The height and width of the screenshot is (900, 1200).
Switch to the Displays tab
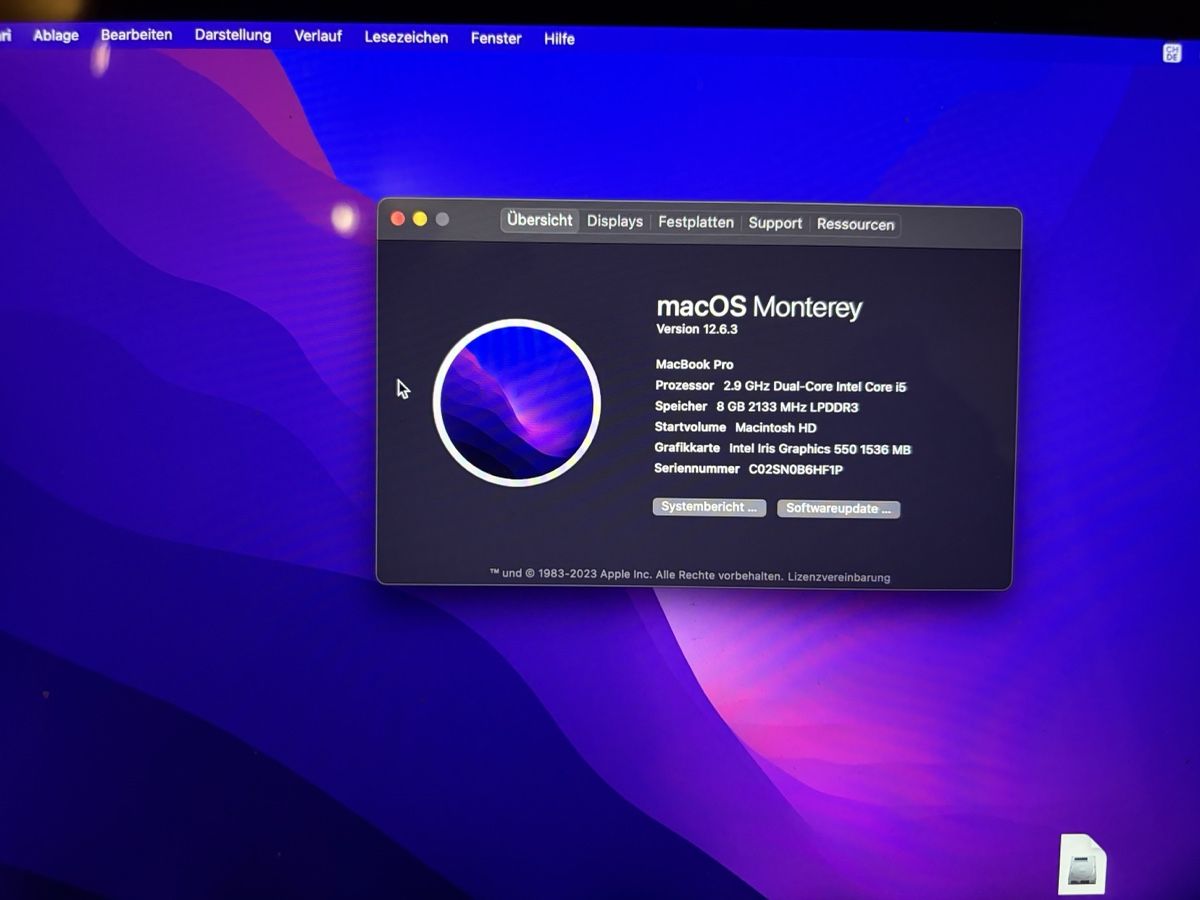615,221
